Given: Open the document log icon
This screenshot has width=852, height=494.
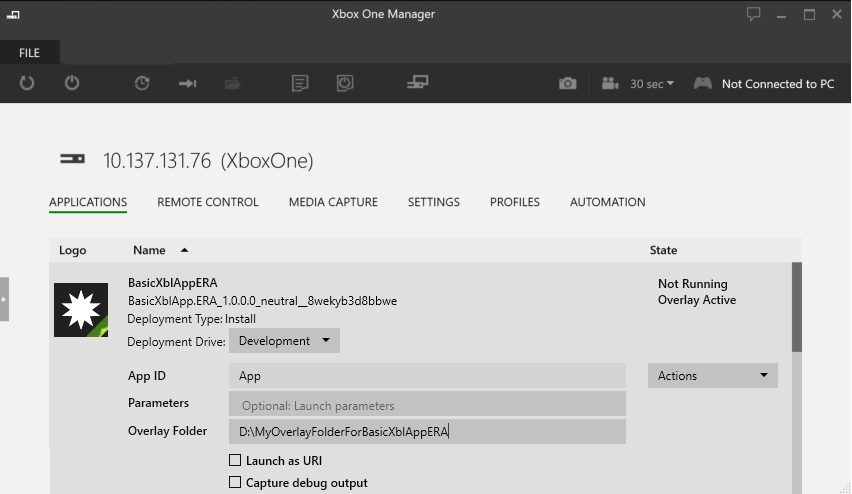Looking at the screenshot, I should [299, 83].
